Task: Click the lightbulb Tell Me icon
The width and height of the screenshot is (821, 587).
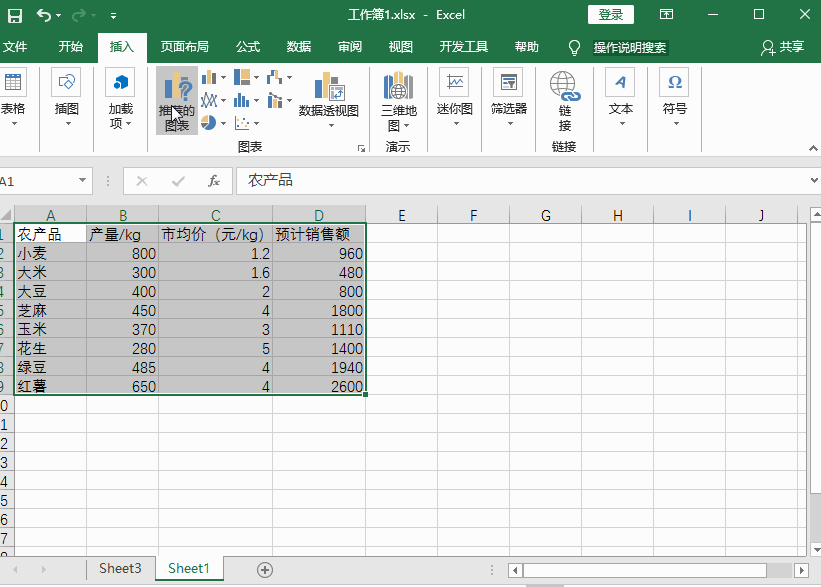Action: point(574,48)
